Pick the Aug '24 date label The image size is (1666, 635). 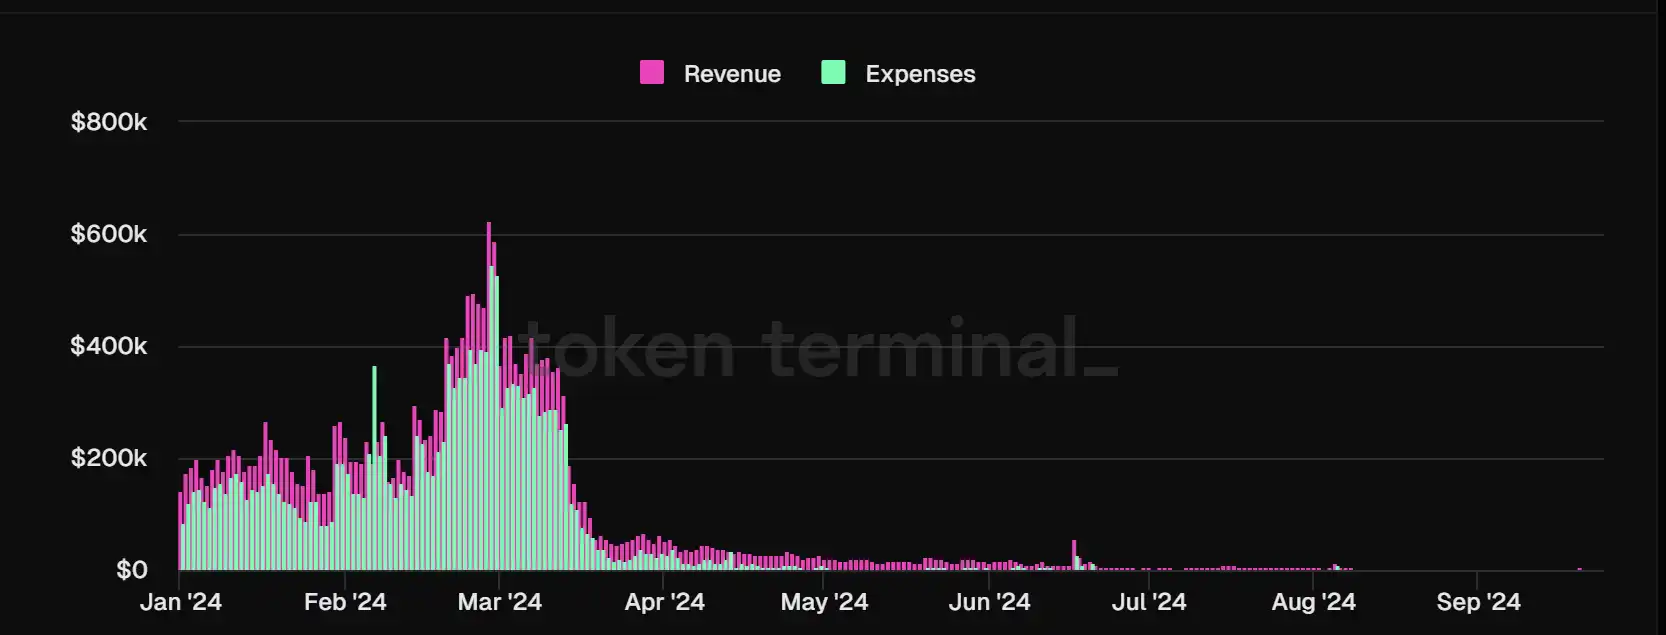point(1313,602)
